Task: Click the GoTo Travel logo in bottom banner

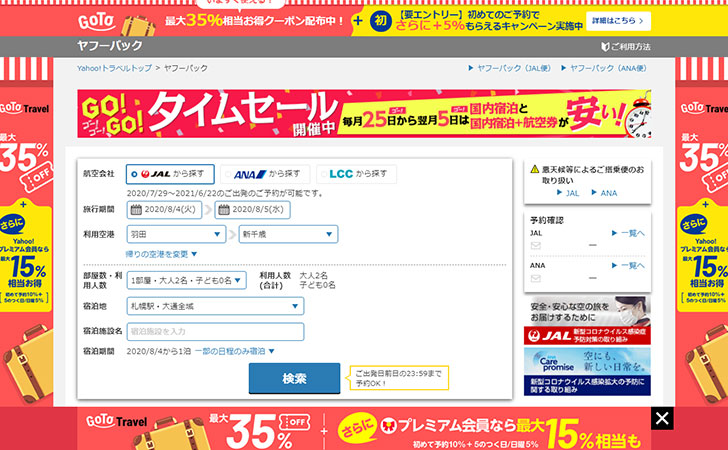Action: [x=117, y=422]
